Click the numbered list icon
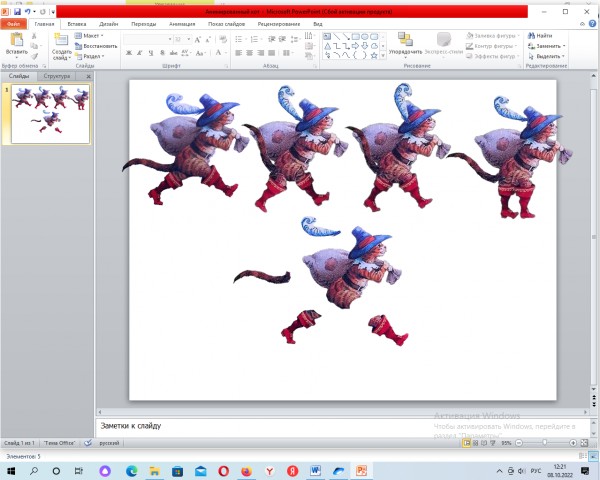Image resolution: width=600 pixels, height=480 pixels. click(x=255, y=39)
